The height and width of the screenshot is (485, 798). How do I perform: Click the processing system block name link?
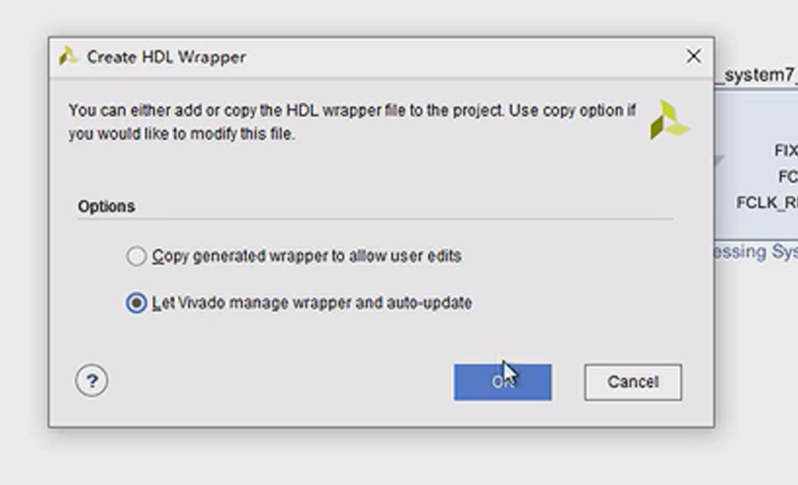[x=756, y=251]
